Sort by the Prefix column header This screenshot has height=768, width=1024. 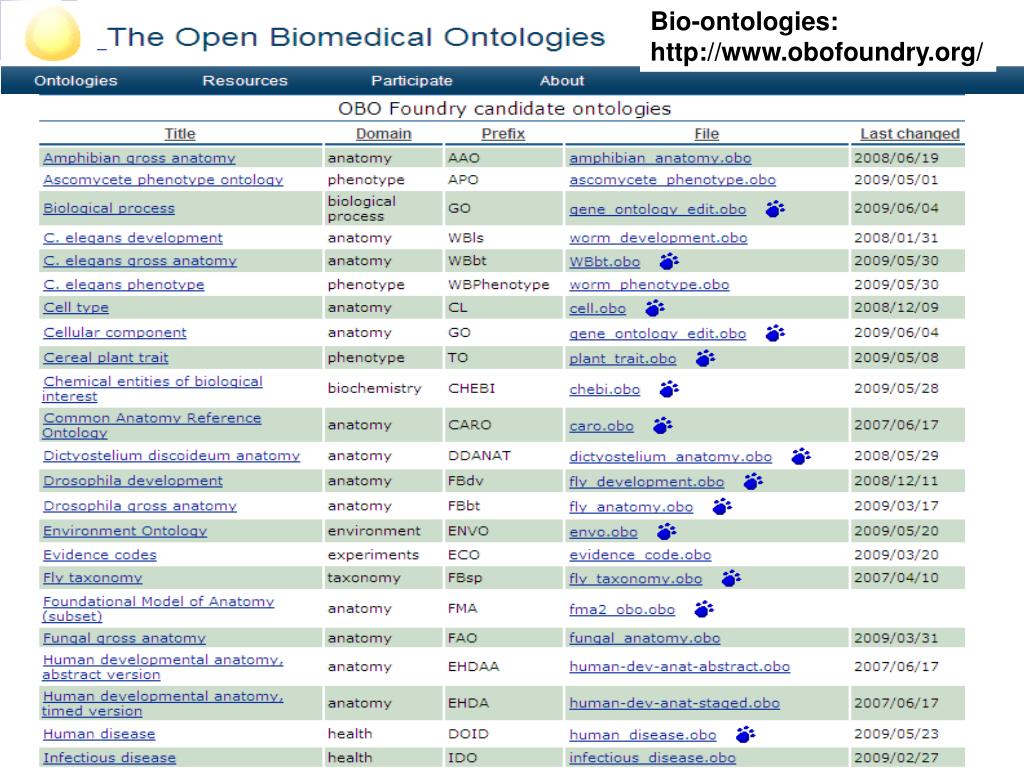pos(503,133)
